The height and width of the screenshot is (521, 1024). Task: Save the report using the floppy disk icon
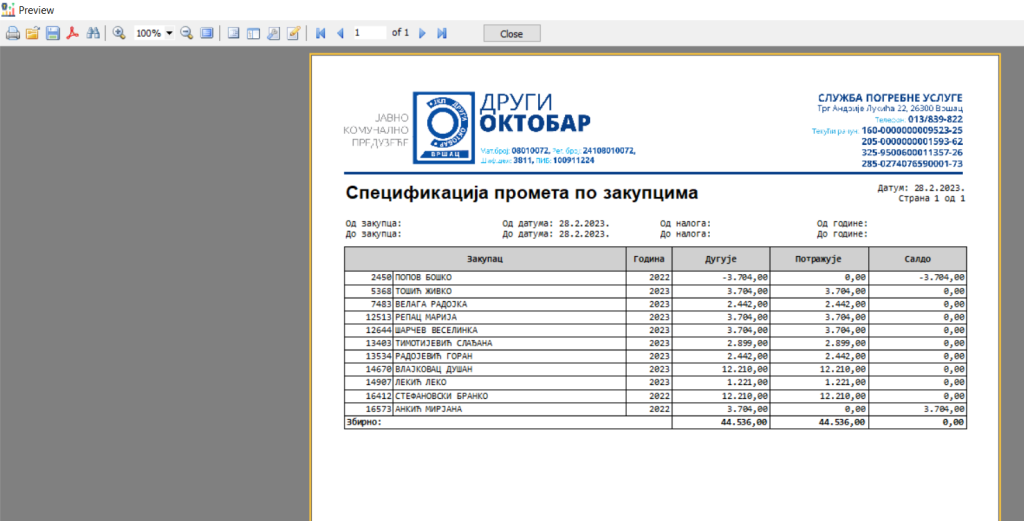click(x=52, y=33)
